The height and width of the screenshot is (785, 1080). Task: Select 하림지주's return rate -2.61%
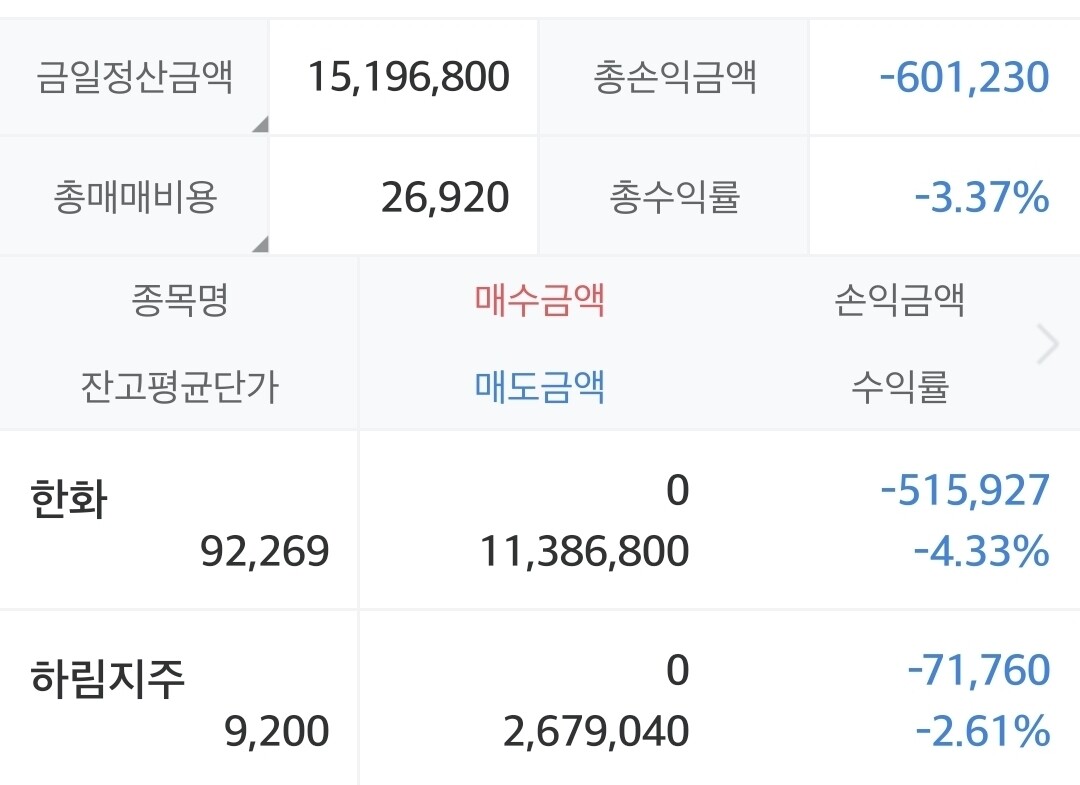point(982,731)
